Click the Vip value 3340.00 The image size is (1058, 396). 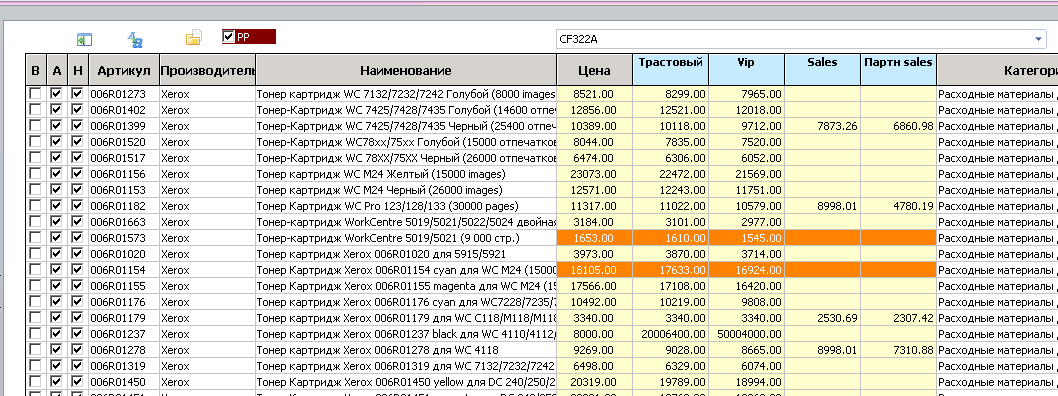[746, 318]
